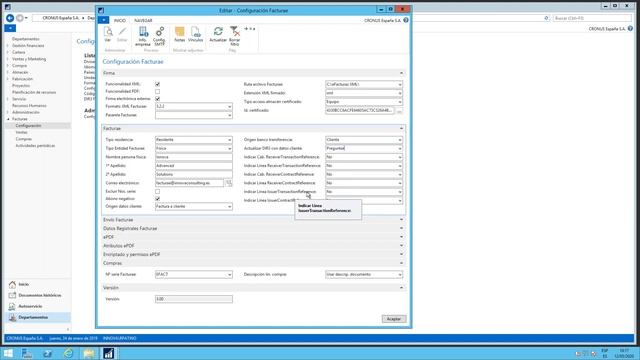This screenshot has width=640, height=360.
Task: Open the Origen banco transferencia dropdown
Action: (400, 140)
